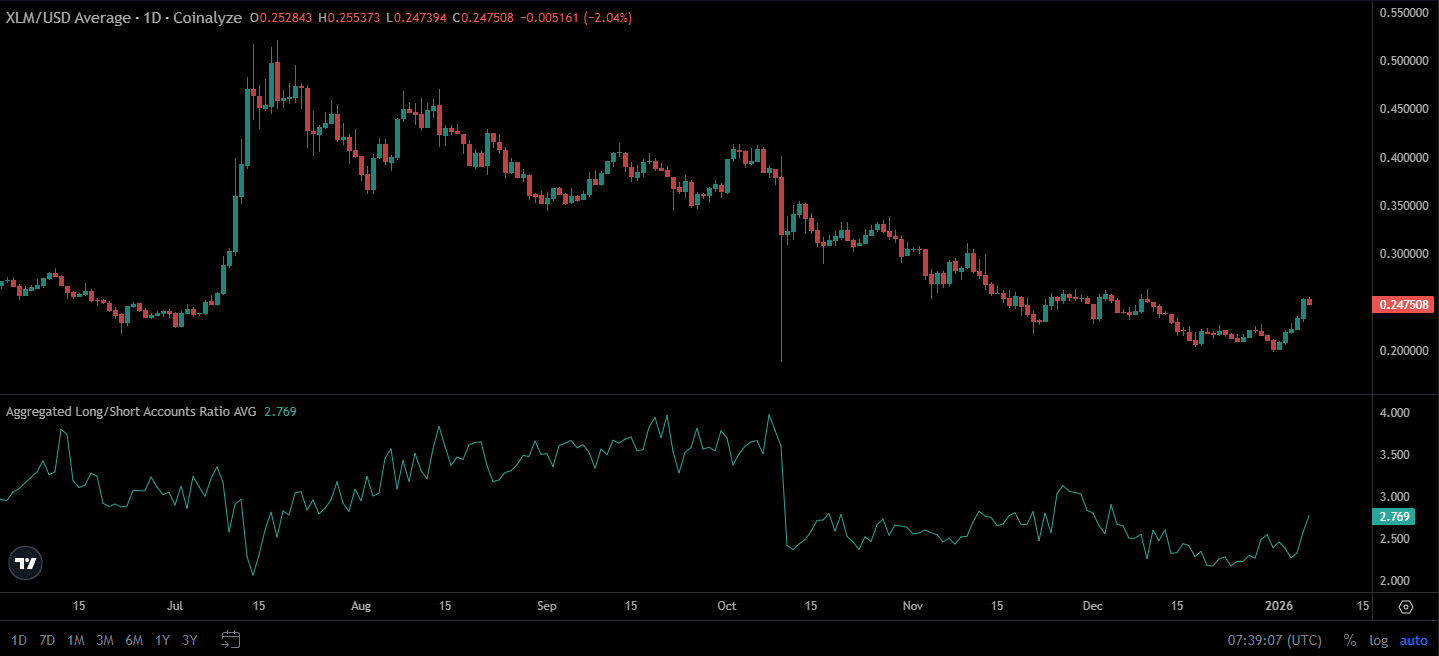The height and width of the screenshot is (656, 1439).
Task: Select Aggregated Long/Short Accounts Ratio indicator label
Action: tap(131, 411)
